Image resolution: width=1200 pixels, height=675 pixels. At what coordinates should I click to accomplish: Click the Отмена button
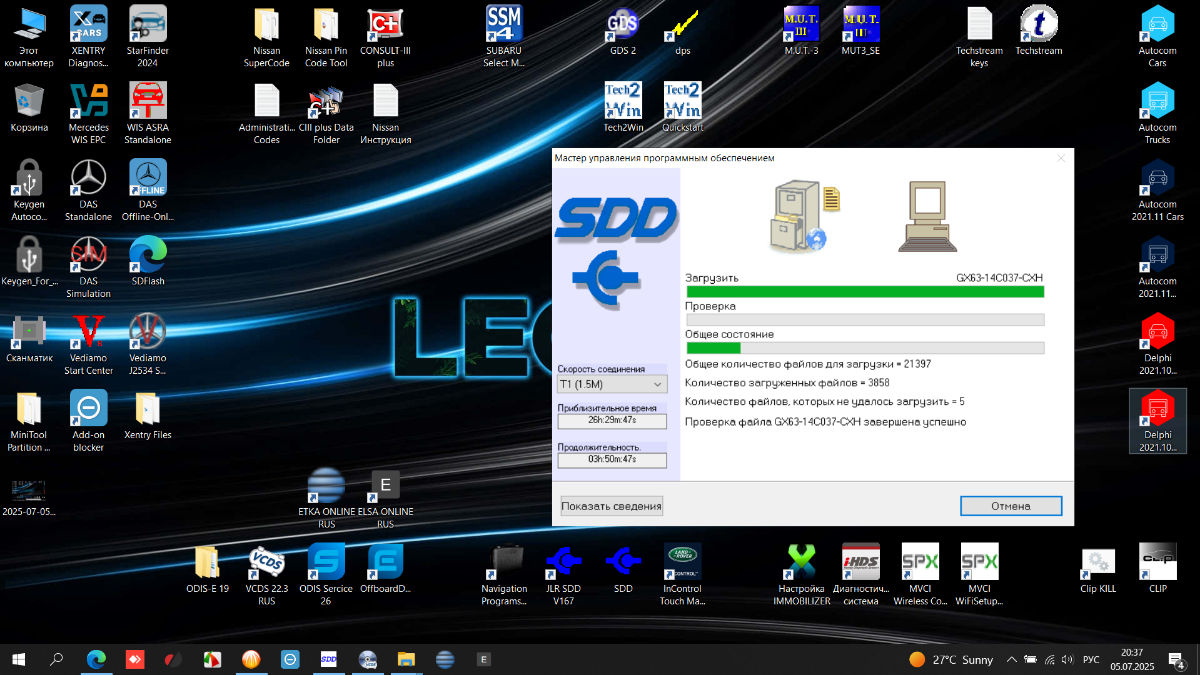(1011, 506)
